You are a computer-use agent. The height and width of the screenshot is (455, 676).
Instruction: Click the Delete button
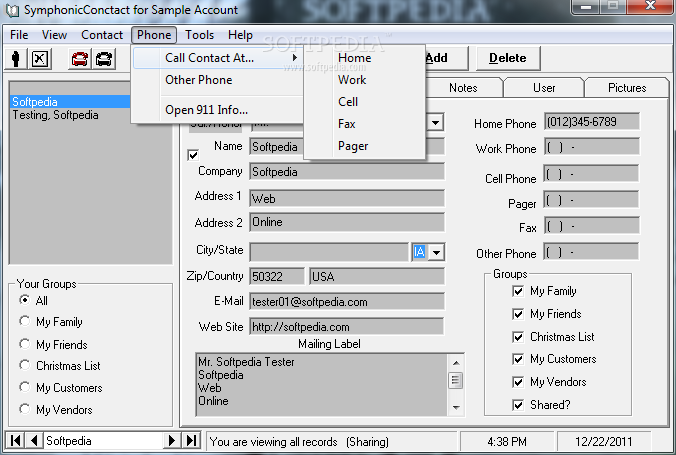[x=508, y=58]
